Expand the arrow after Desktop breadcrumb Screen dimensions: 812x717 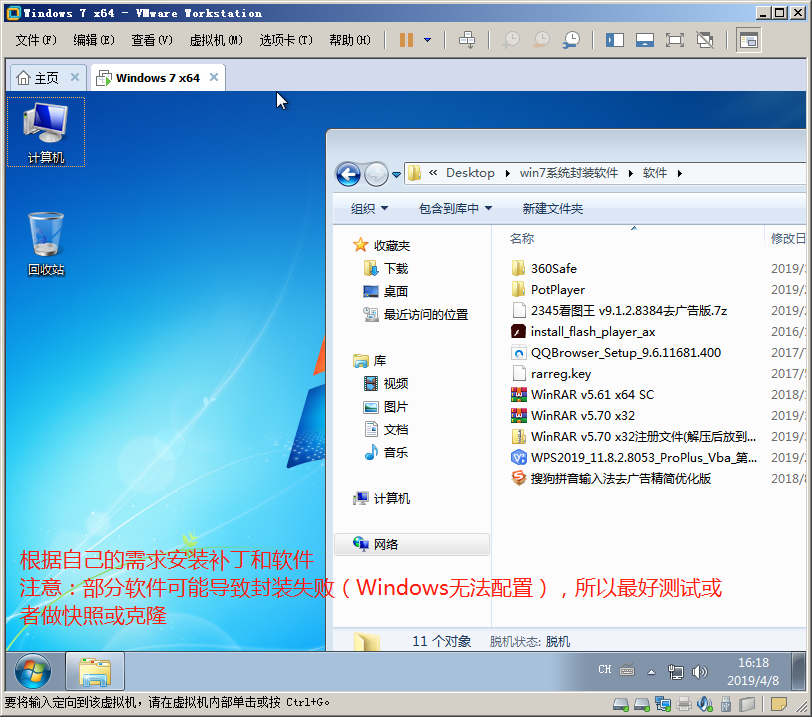click(x=508, y=173)
